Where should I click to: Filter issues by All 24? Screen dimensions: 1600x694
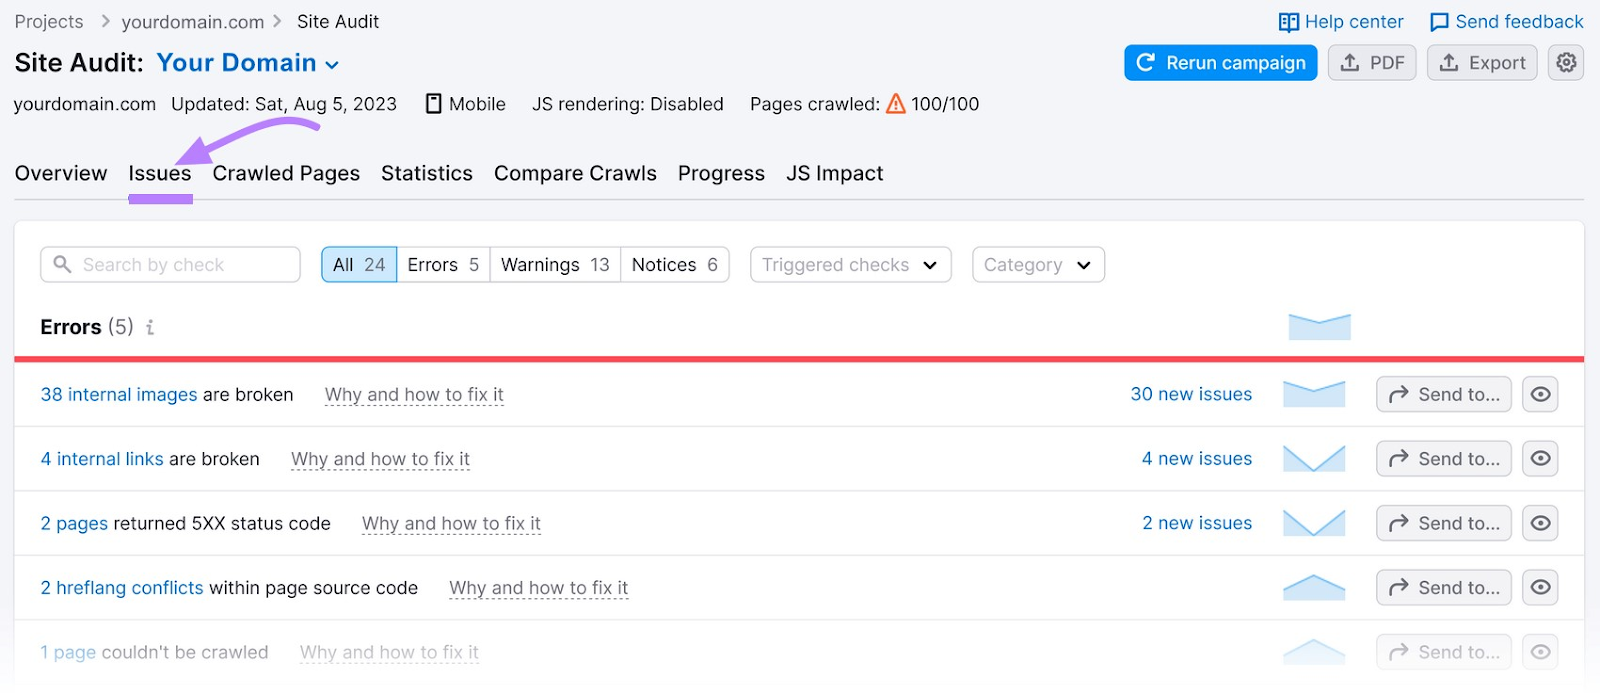[x=359, y=265]
